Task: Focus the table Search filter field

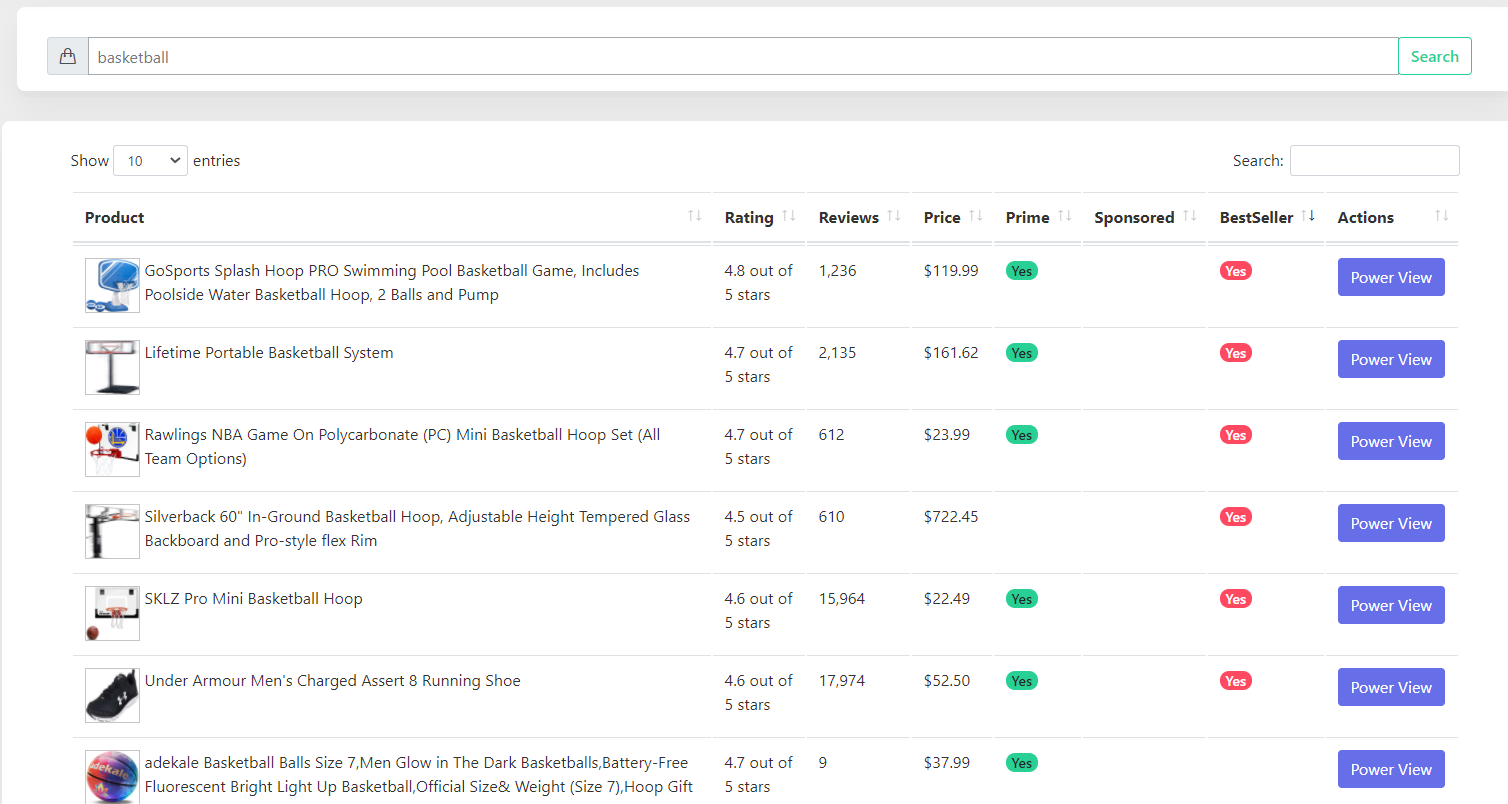Action: pos(1374,161)
